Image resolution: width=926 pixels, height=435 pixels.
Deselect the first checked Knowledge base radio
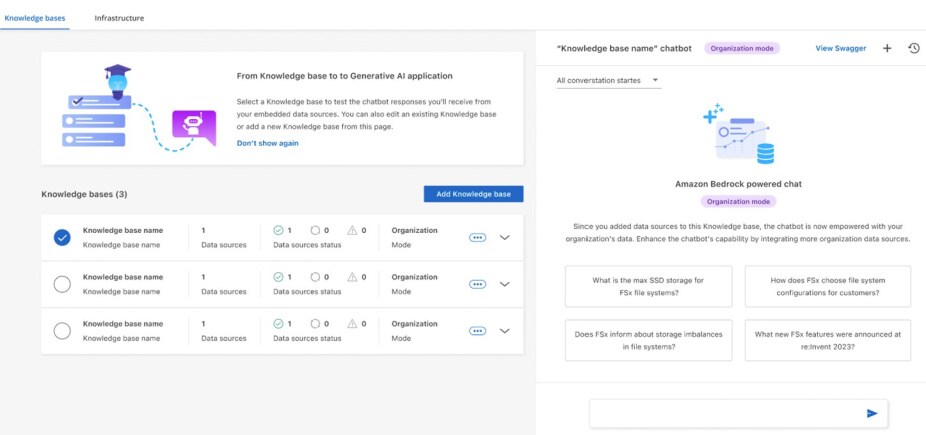(62, 237)
